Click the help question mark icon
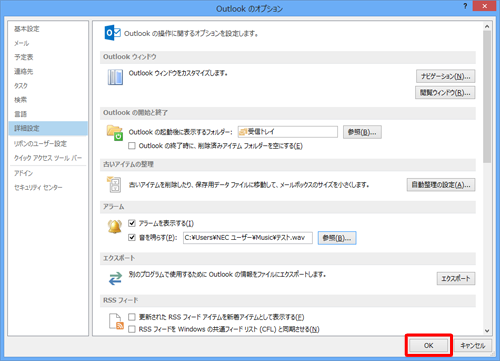 click(x=465, y=6)
